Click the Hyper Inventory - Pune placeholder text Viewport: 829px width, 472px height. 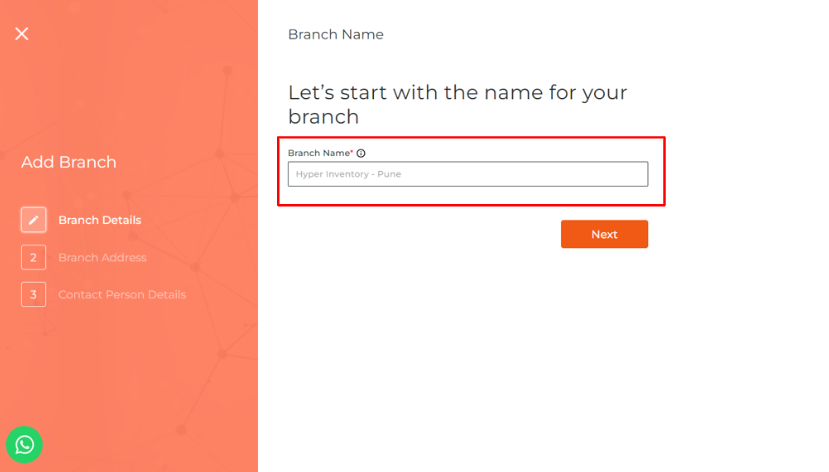(348, 174)
